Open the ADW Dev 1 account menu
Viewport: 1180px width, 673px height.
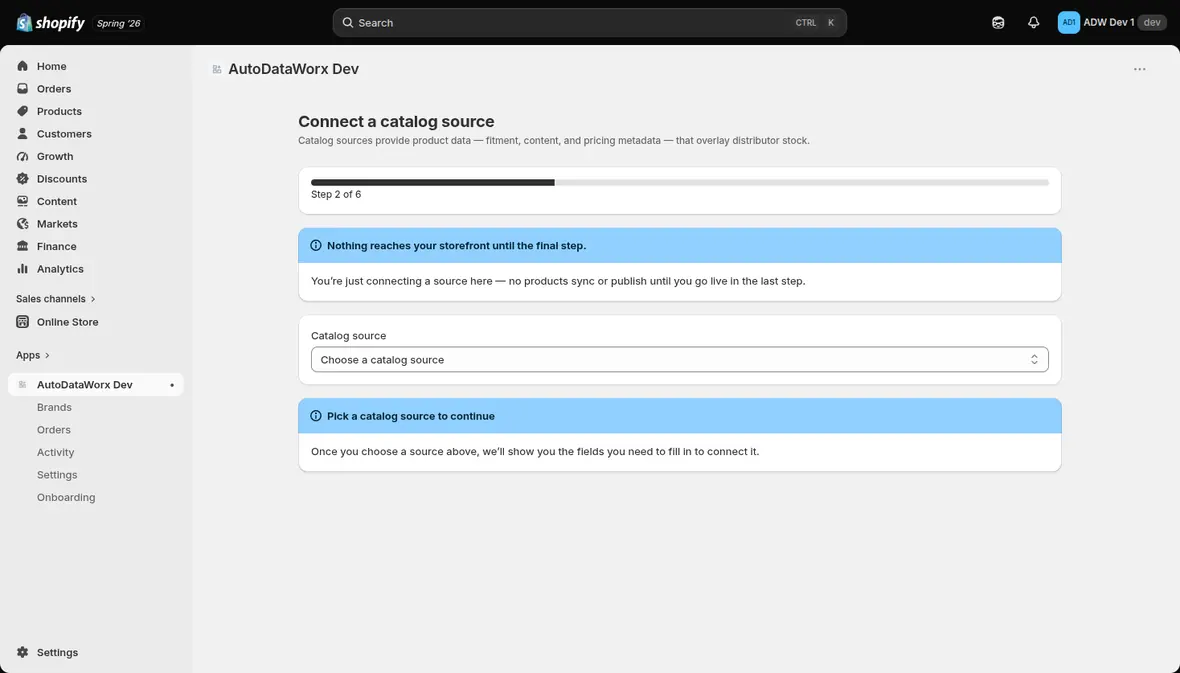point(1112,23)
